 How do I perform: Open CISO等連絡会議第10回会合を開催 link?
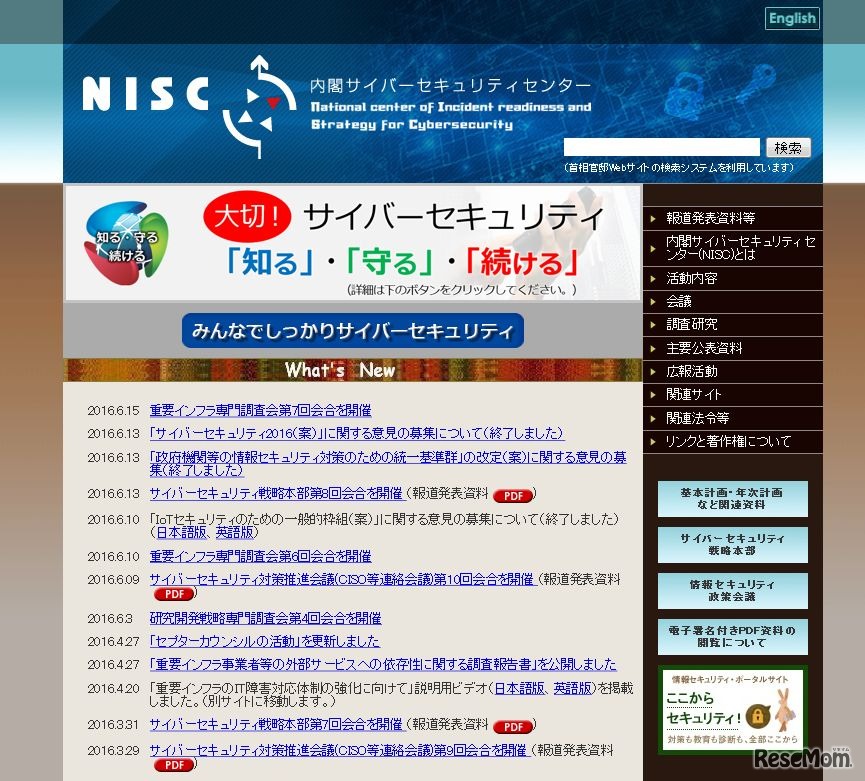pyautogui.click(x=341, y=580)
